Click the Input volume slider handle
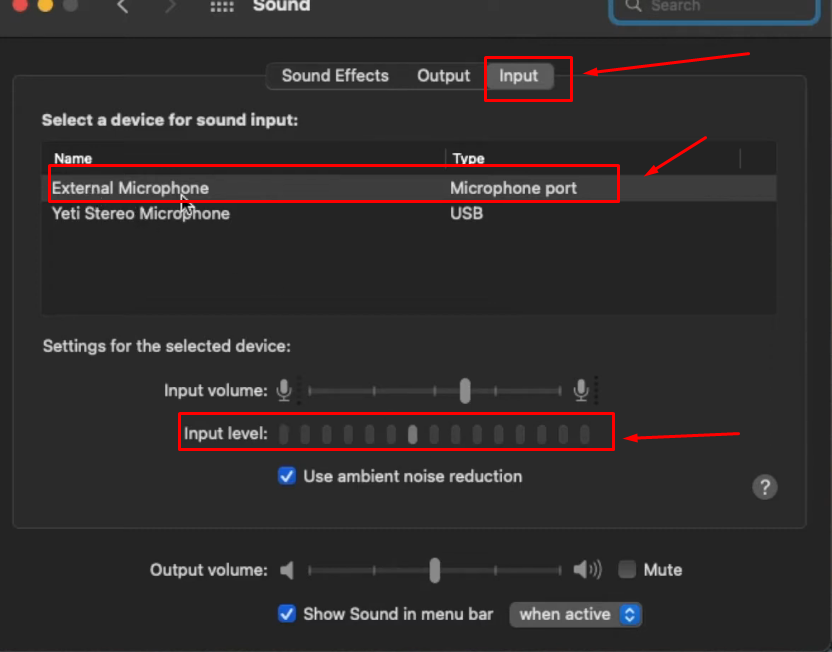 point(465,390)
